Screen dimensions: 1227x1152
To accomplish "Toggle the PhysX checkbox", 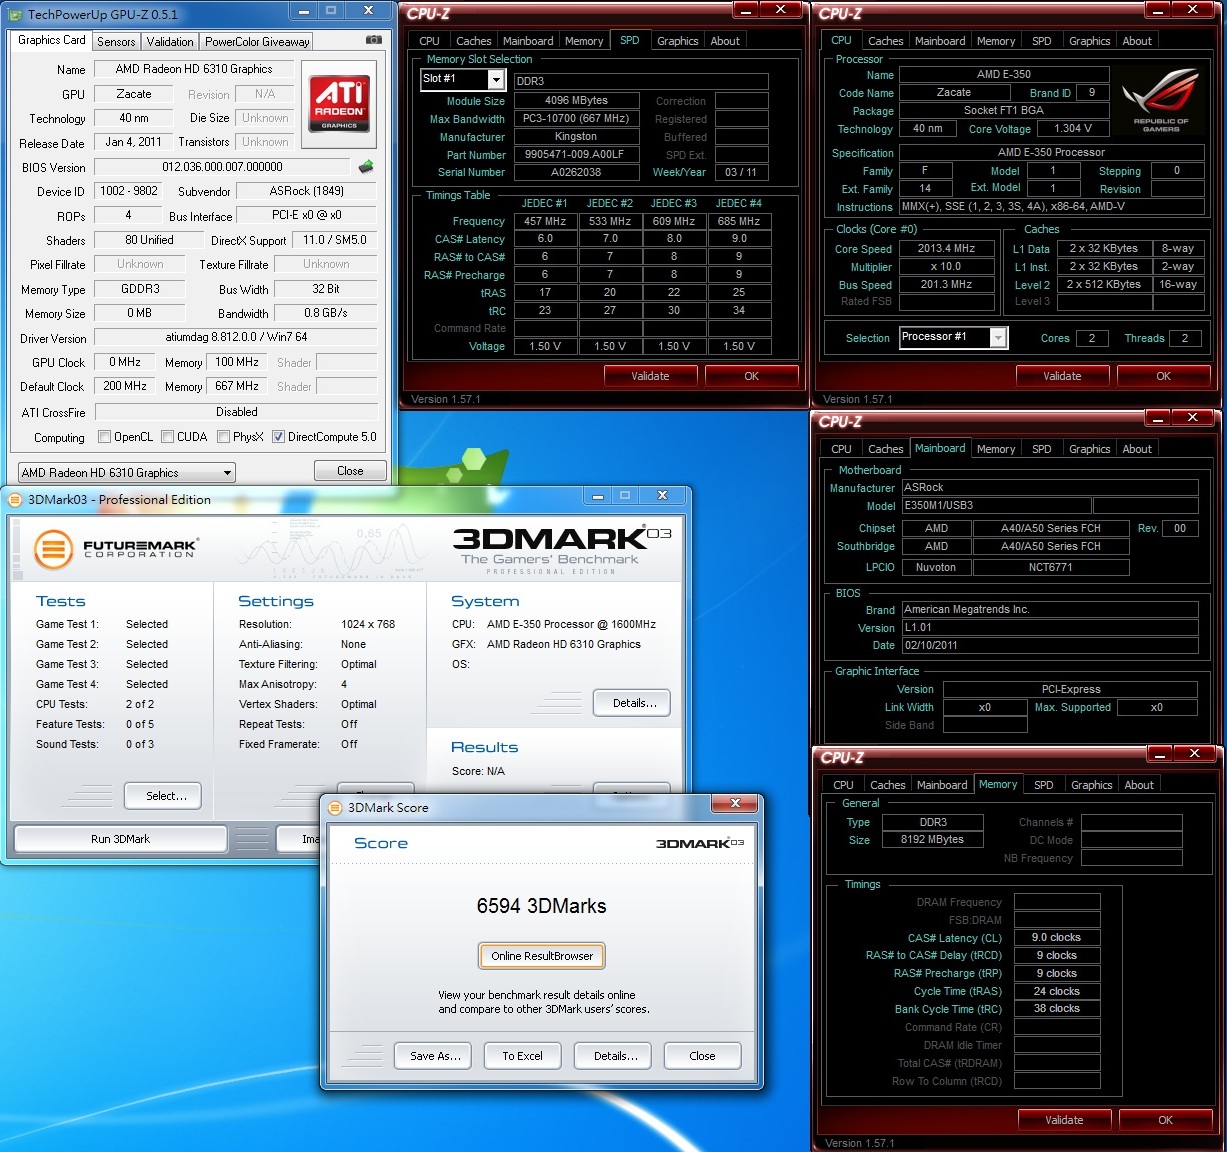I will (x=224, y=437).
